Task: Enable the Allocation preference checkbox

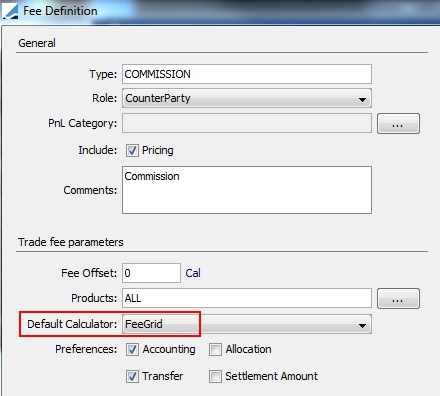Action: click(215, 349)
